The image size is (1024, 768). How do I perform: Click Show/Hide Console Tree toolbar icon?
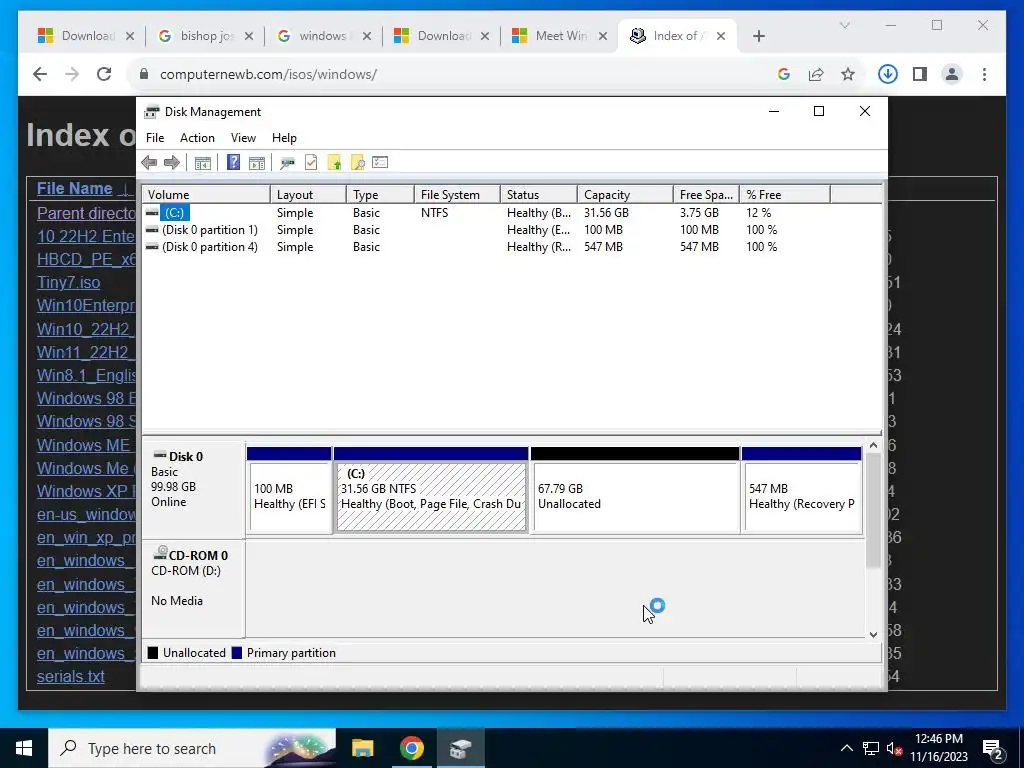(202, 163)
